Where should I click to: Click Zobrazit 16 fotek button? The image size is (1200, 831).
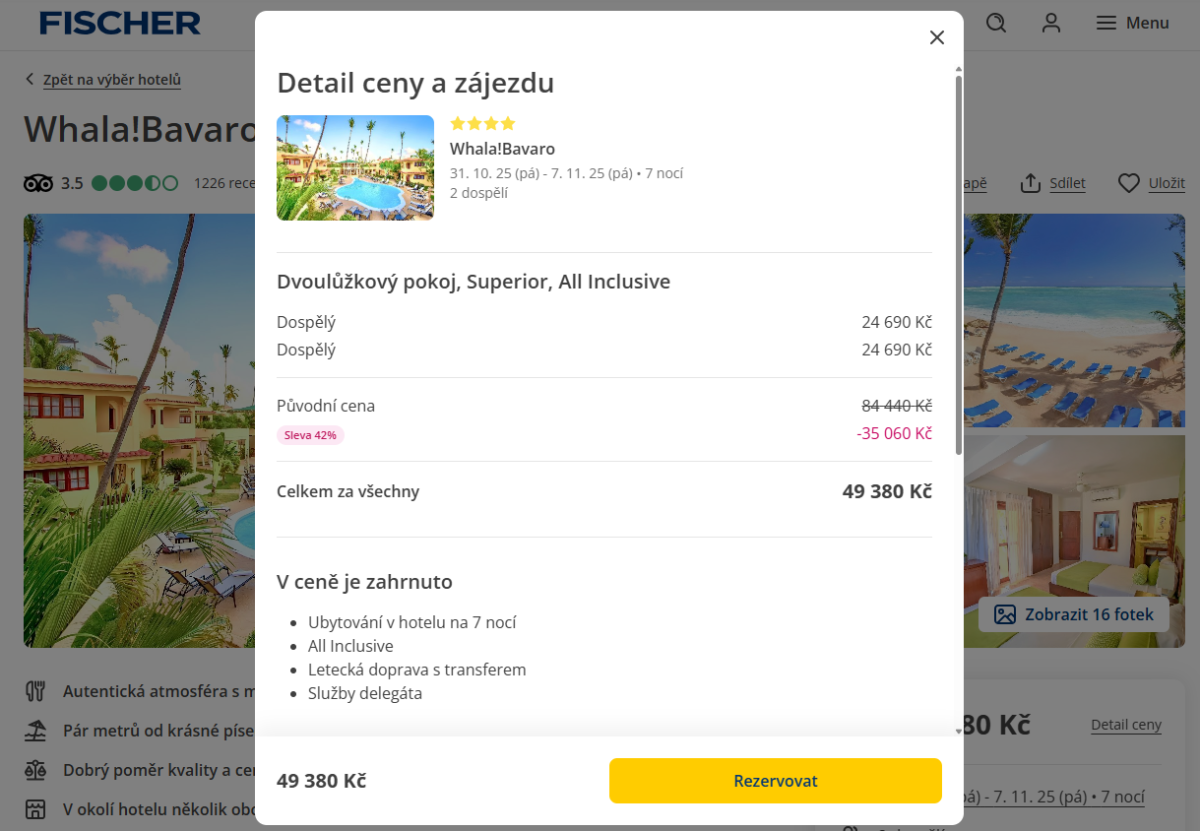click(x=1074, y=615)
